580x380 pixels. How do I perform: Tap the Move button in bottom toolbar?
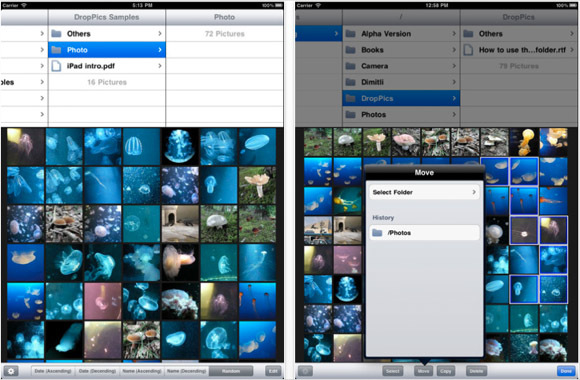(424, 371)
